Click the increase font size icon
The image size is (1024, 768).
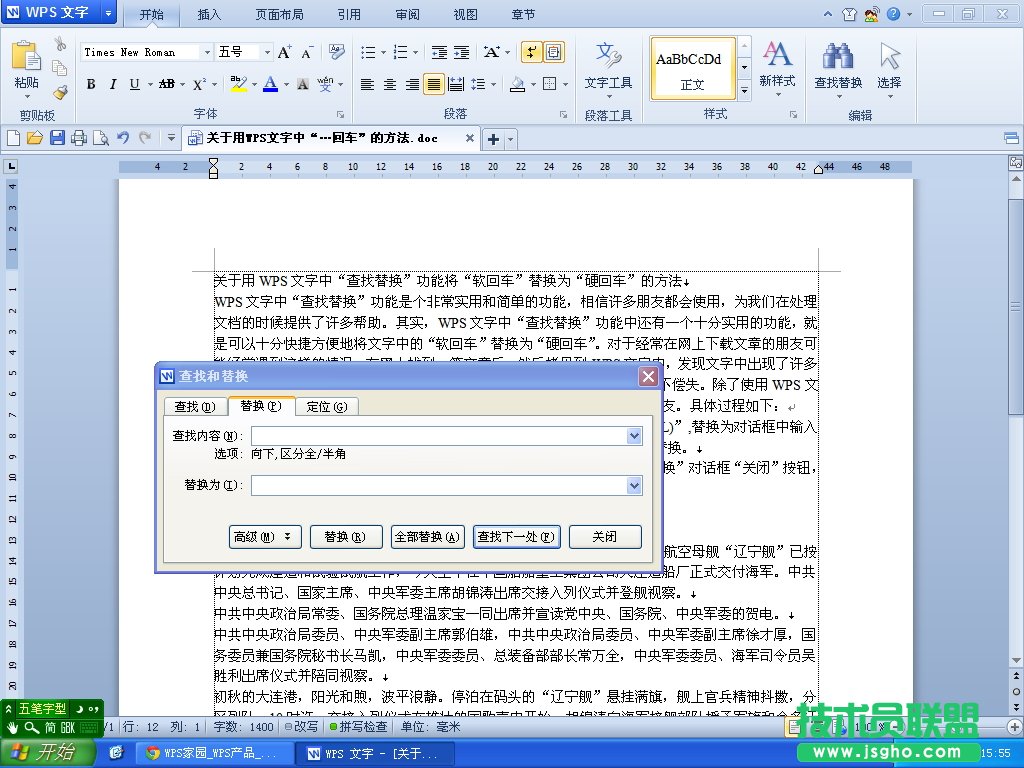(x=284, y=52)
